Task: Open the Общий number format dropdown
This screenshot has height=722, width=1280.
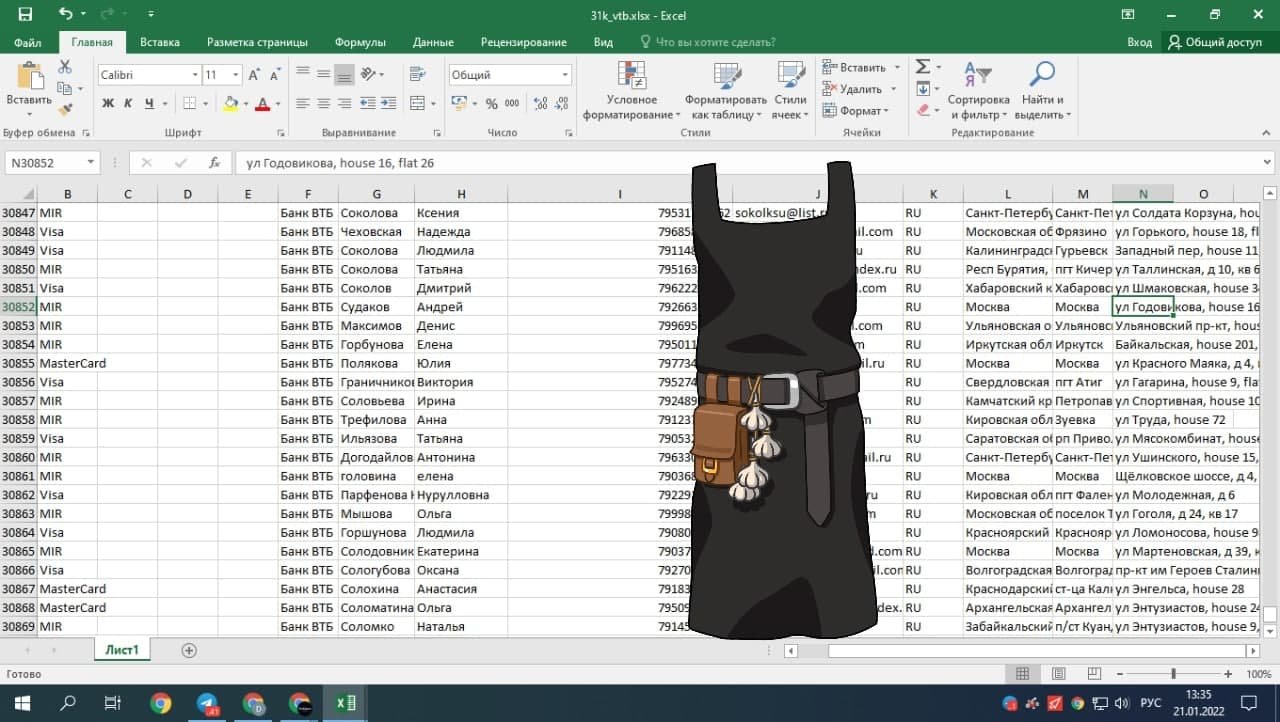Action: click(x=565, y=75)
